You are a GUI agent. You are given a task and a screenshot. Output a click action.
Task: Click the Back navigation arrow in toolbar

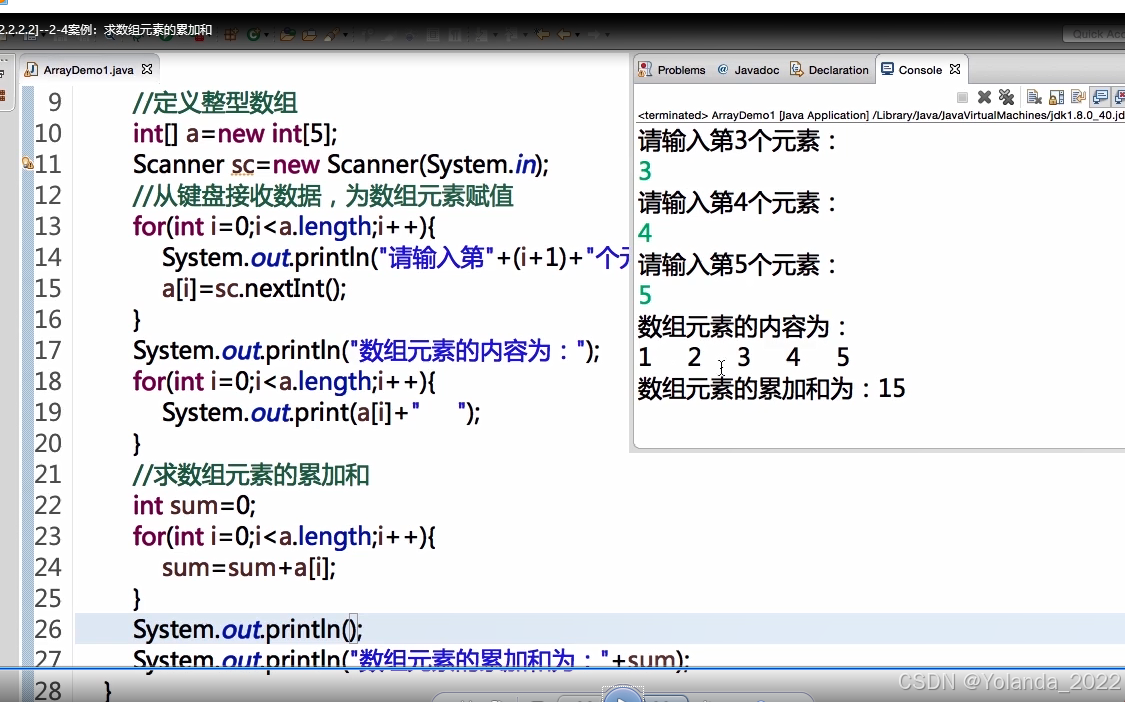pos(564,34)
